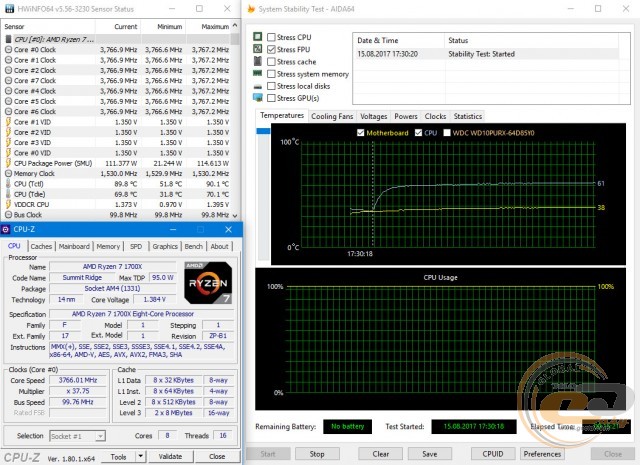Open the Powers tab in AIDA64
The width and height of the screenshot is (640, 465).
tap(406, 116)
